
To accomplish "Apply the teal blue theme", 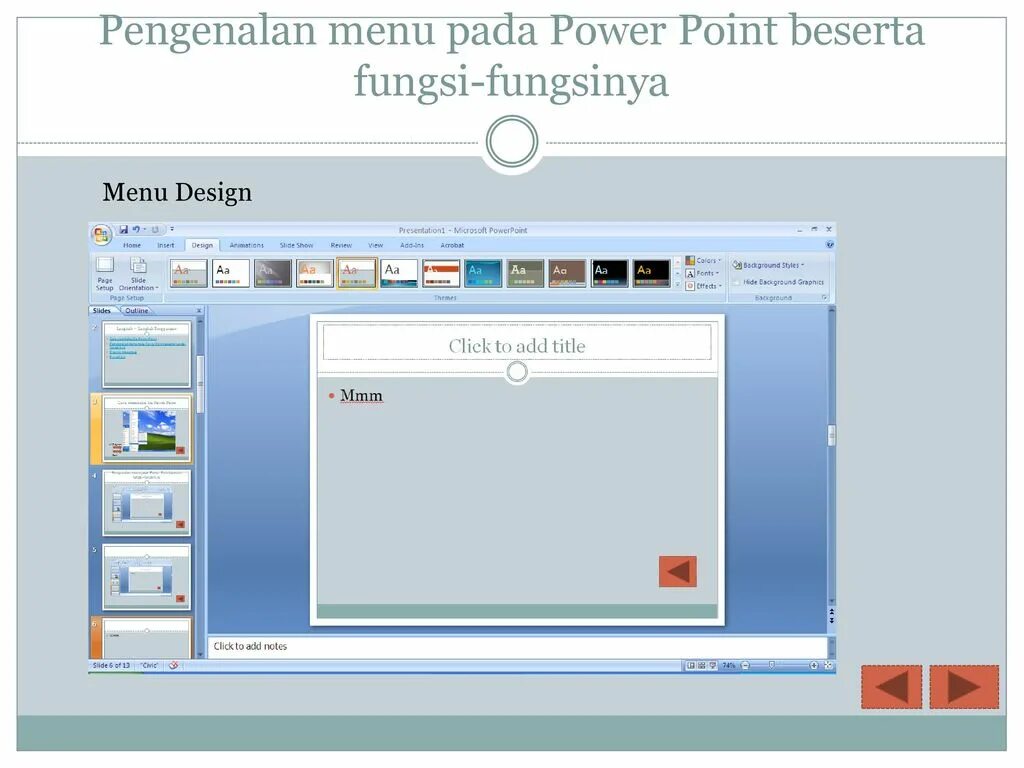I will pyautogui.click(x=483, y=273).
